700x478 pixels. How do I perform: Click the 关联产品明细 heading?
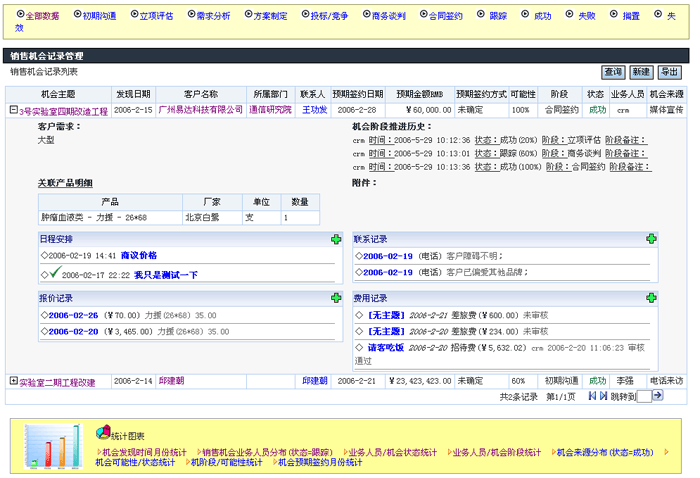65,183
